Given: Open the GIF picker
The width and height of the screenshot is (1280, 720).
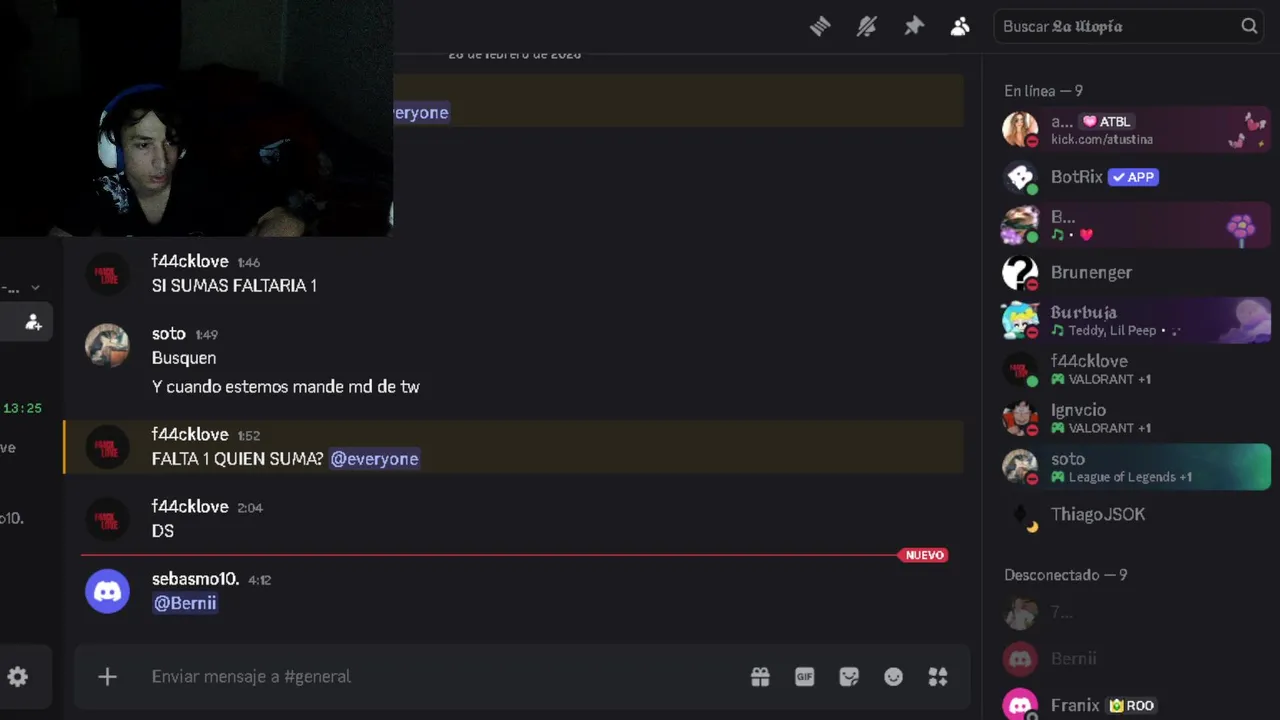Looking at the screenshot, I should [x=805, y=677].
